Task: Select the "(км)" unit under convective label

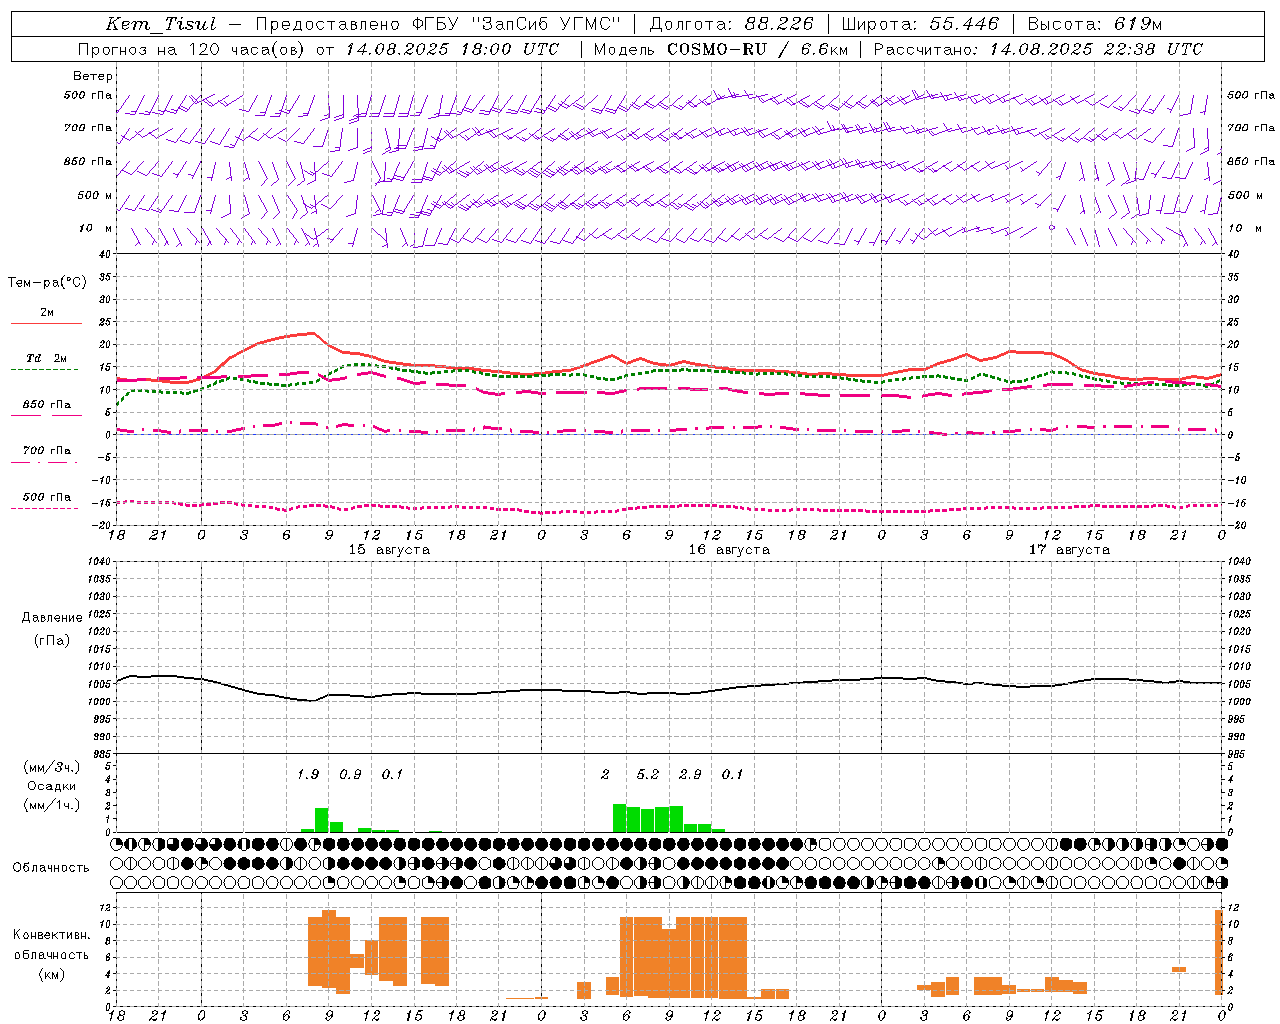Action: [x=51, y=974]
